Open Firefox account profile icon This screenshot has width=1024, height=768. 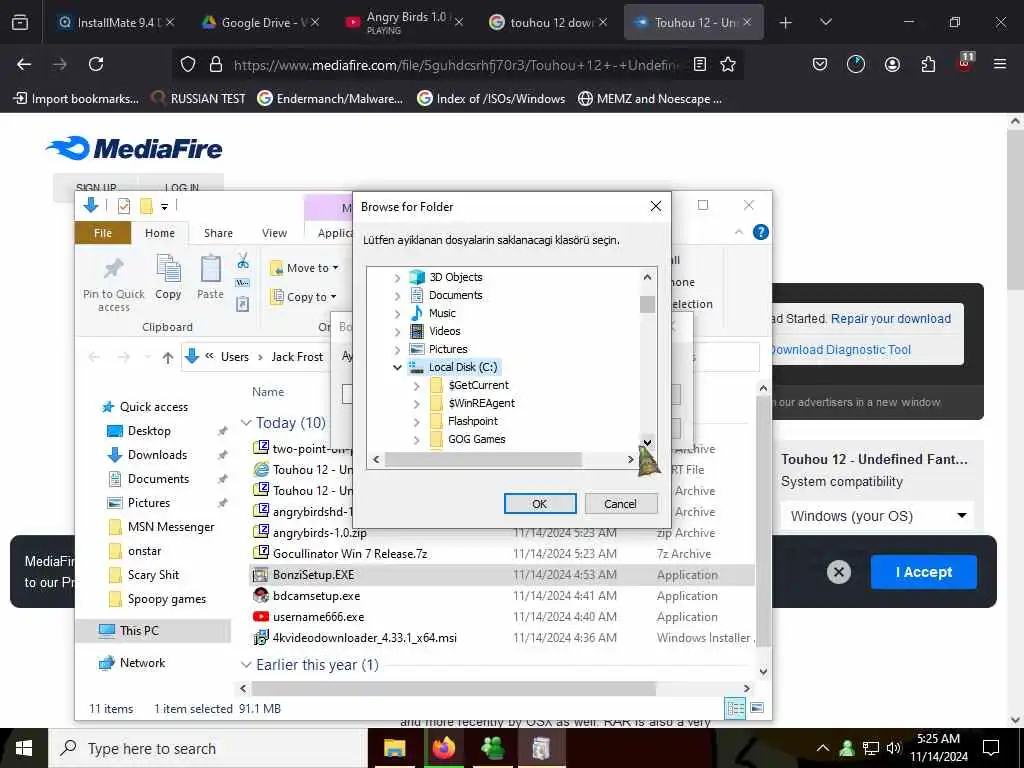click(x=892, y=64)
